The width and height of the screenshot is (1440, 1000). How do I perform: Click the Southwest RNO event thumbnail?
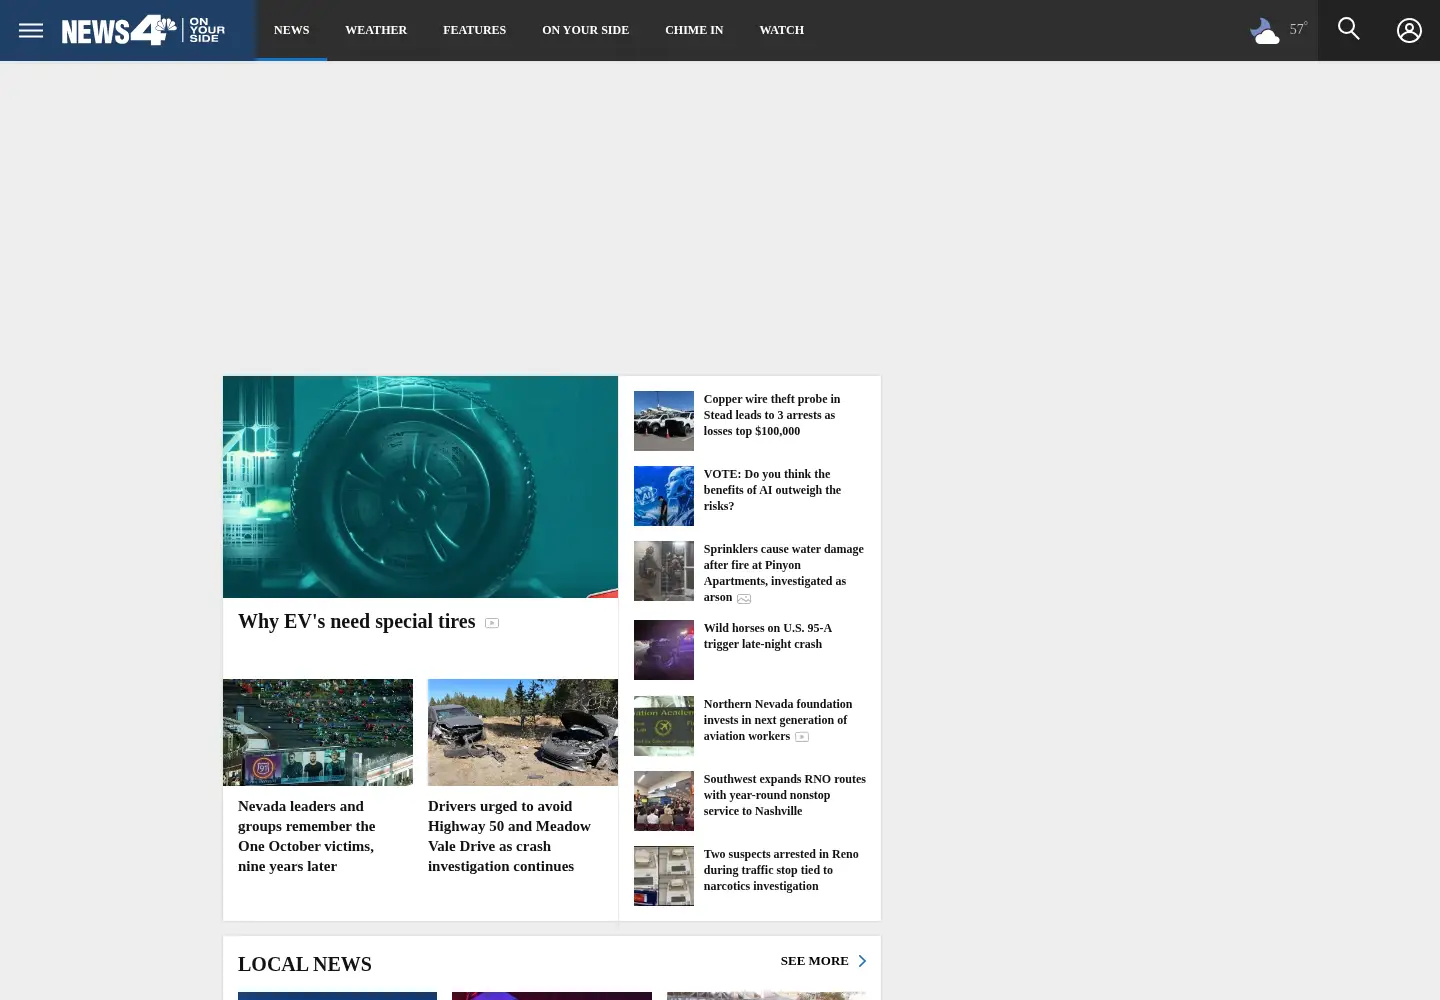[x=664, y=801]
